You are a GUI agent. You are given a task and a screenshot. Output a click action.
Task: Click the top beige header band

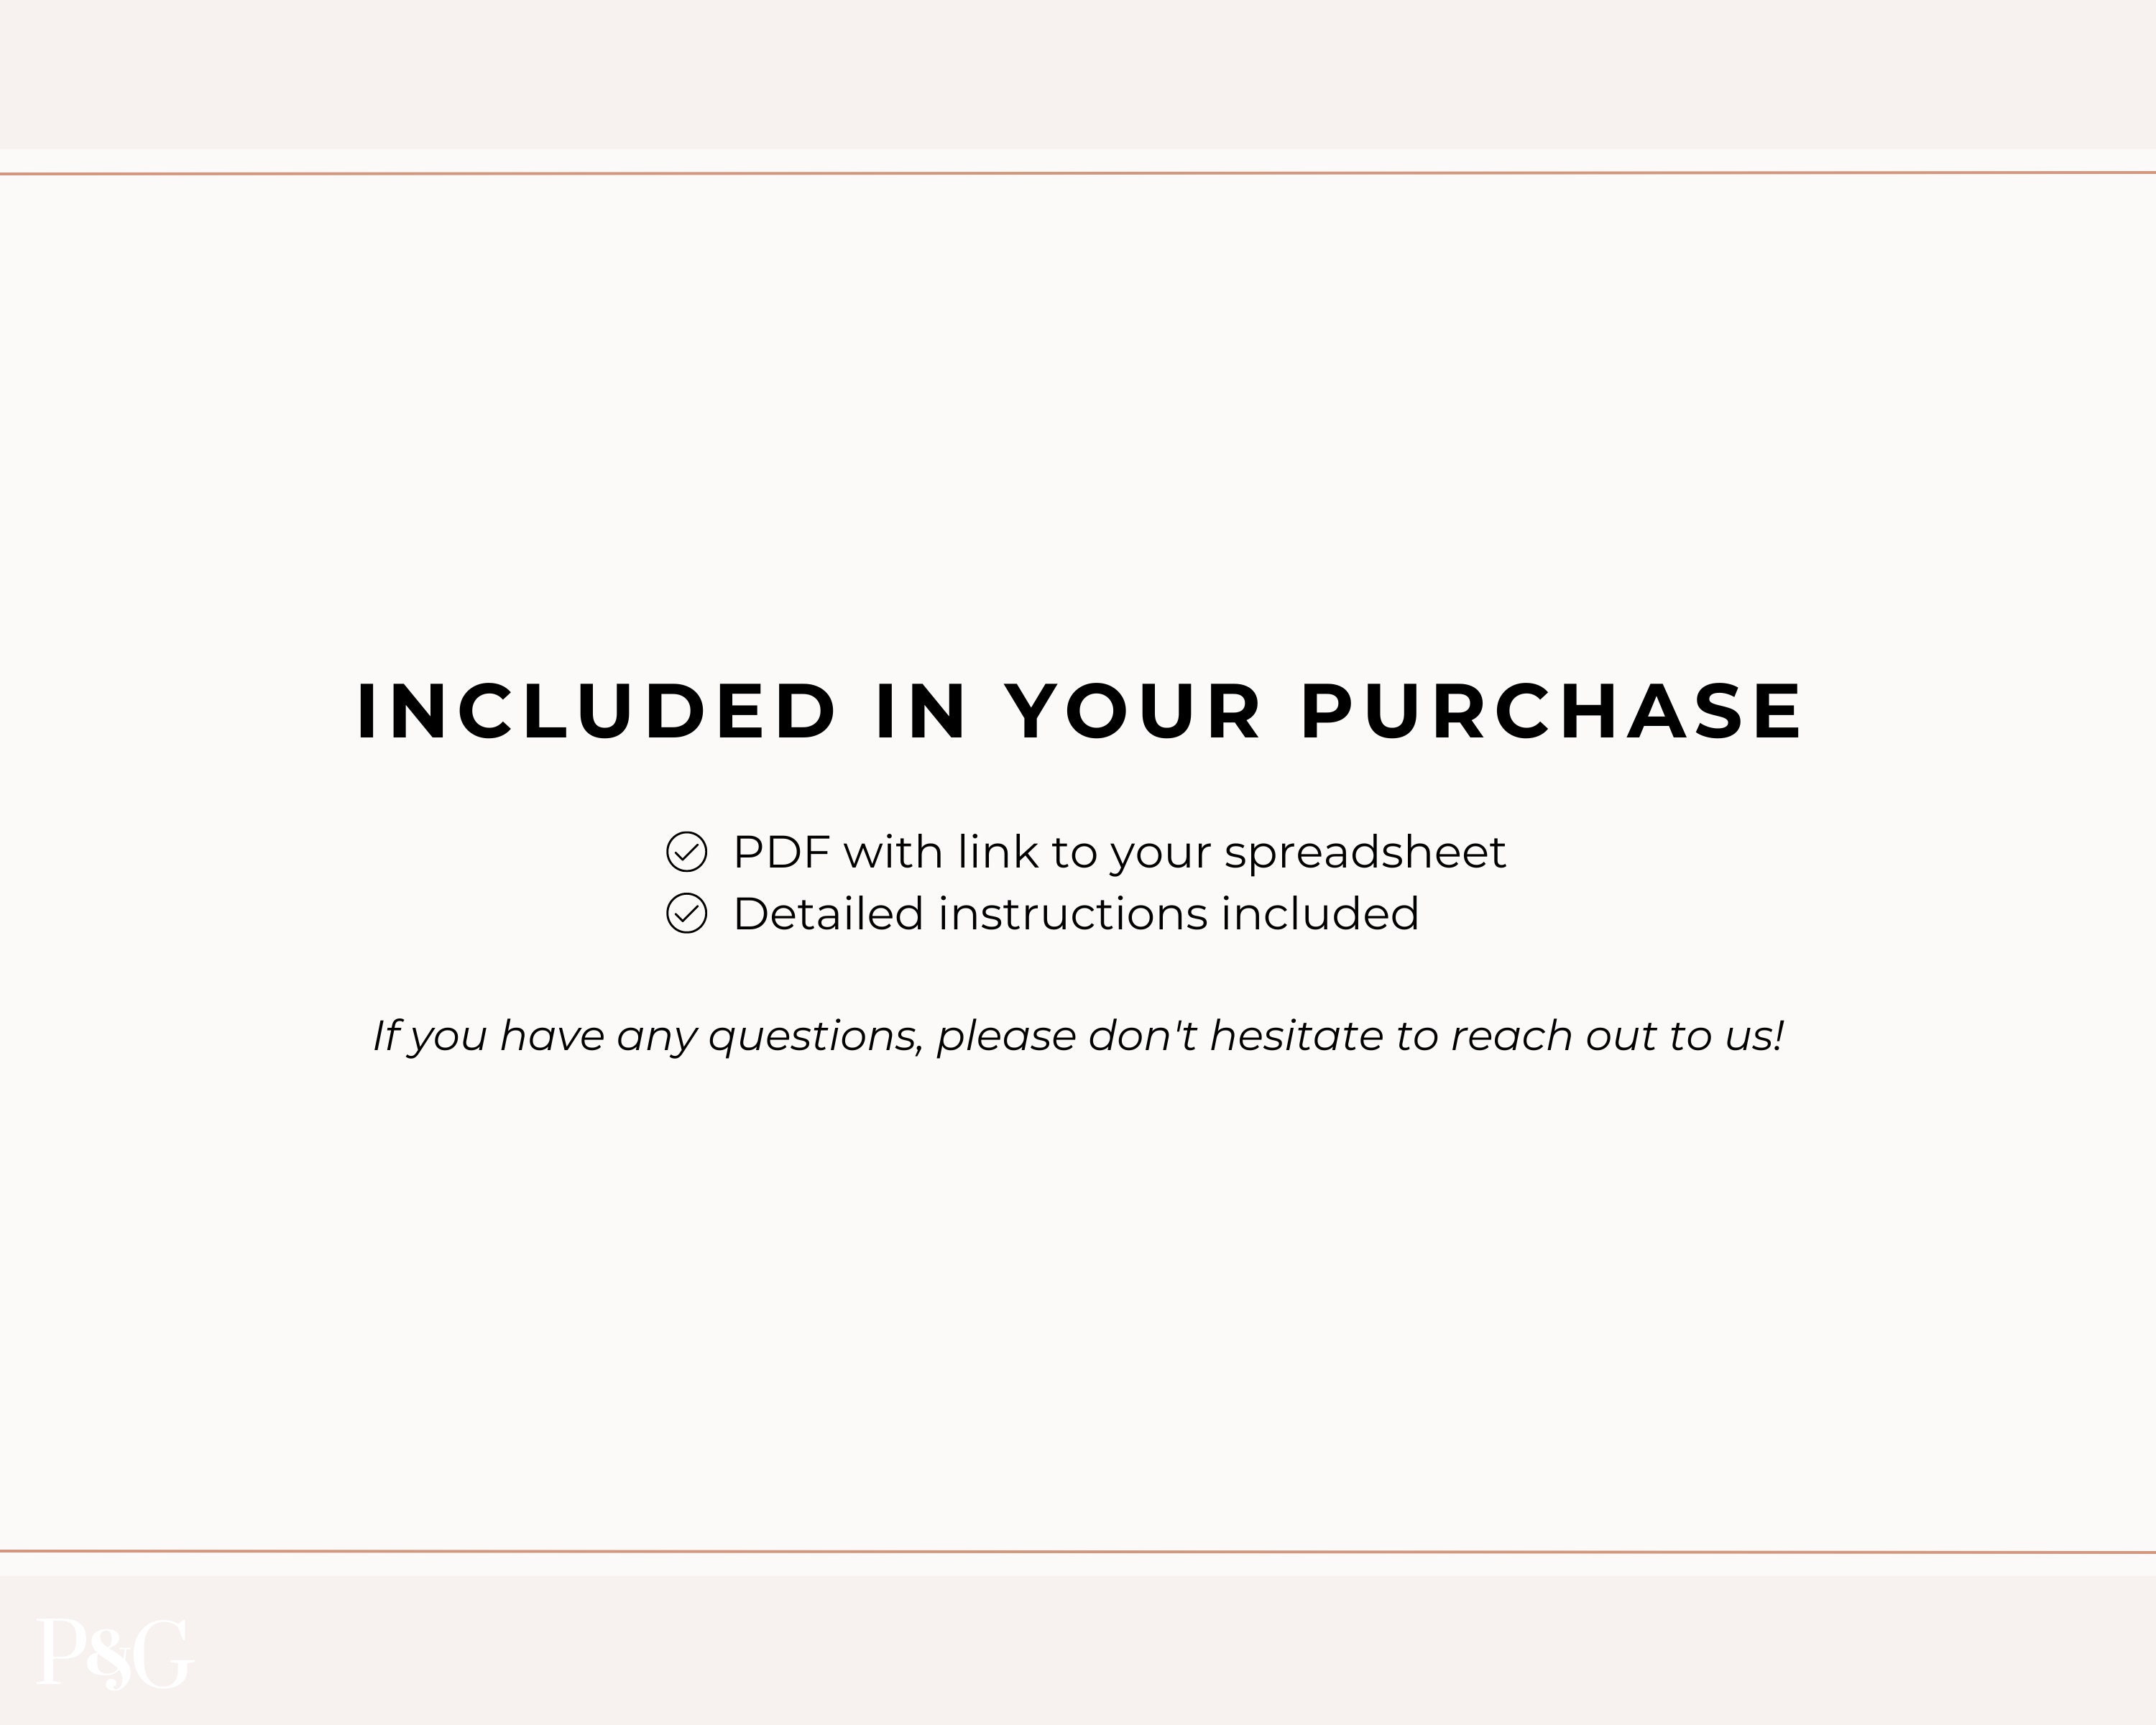pos(1078,74)
